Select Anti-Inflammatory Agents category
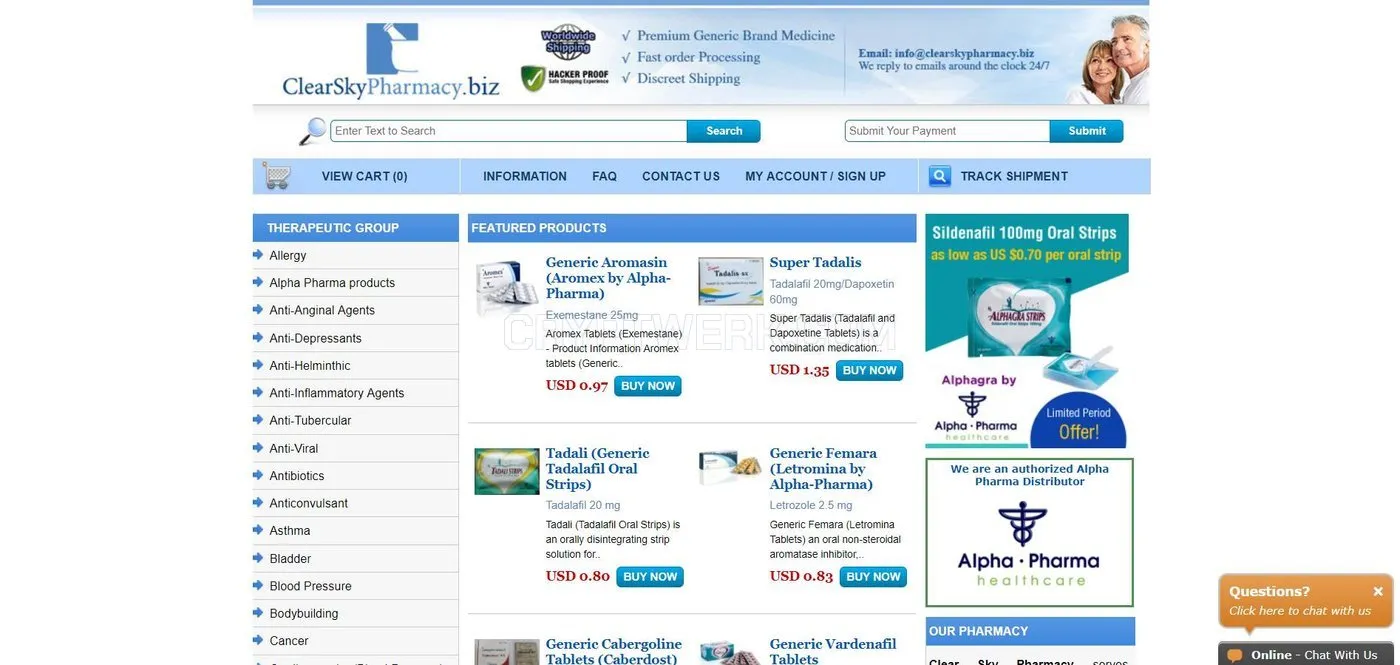 (337, 393)
